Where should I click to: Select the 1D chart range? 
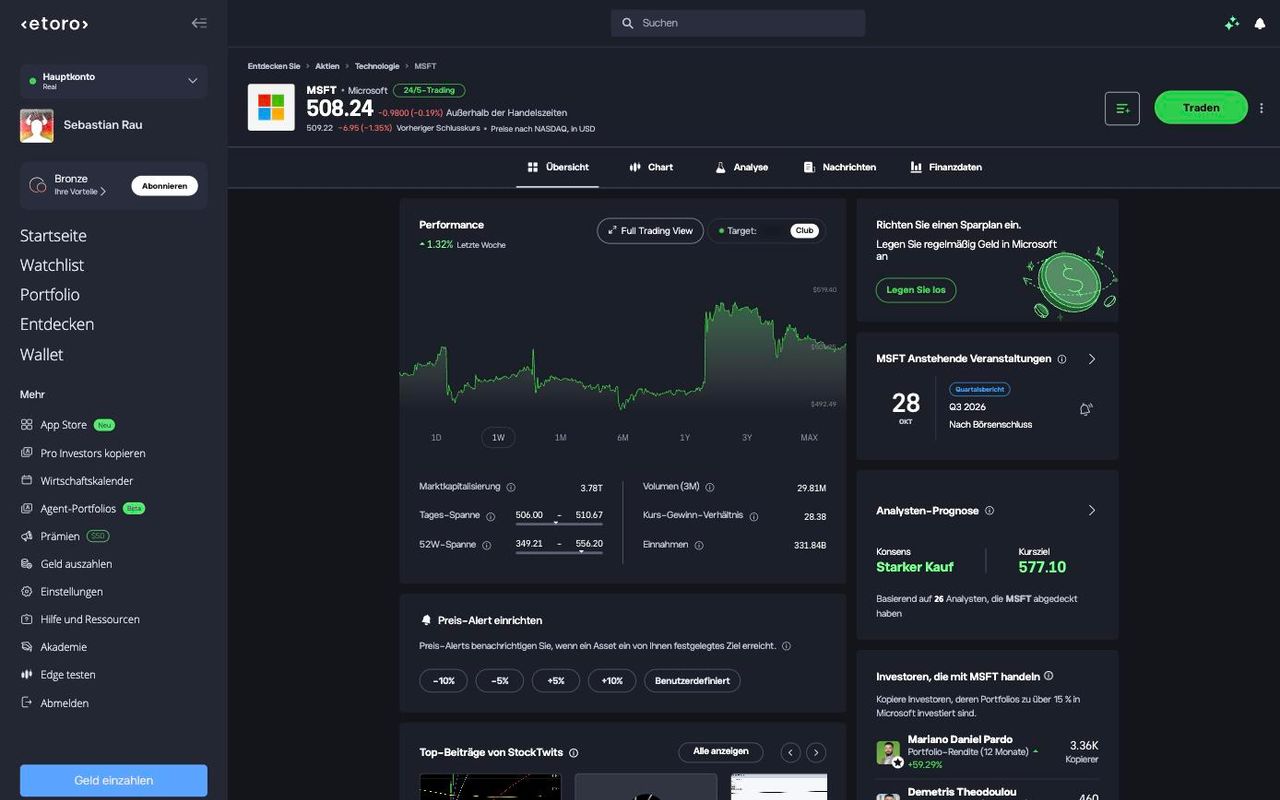(436, 438)
